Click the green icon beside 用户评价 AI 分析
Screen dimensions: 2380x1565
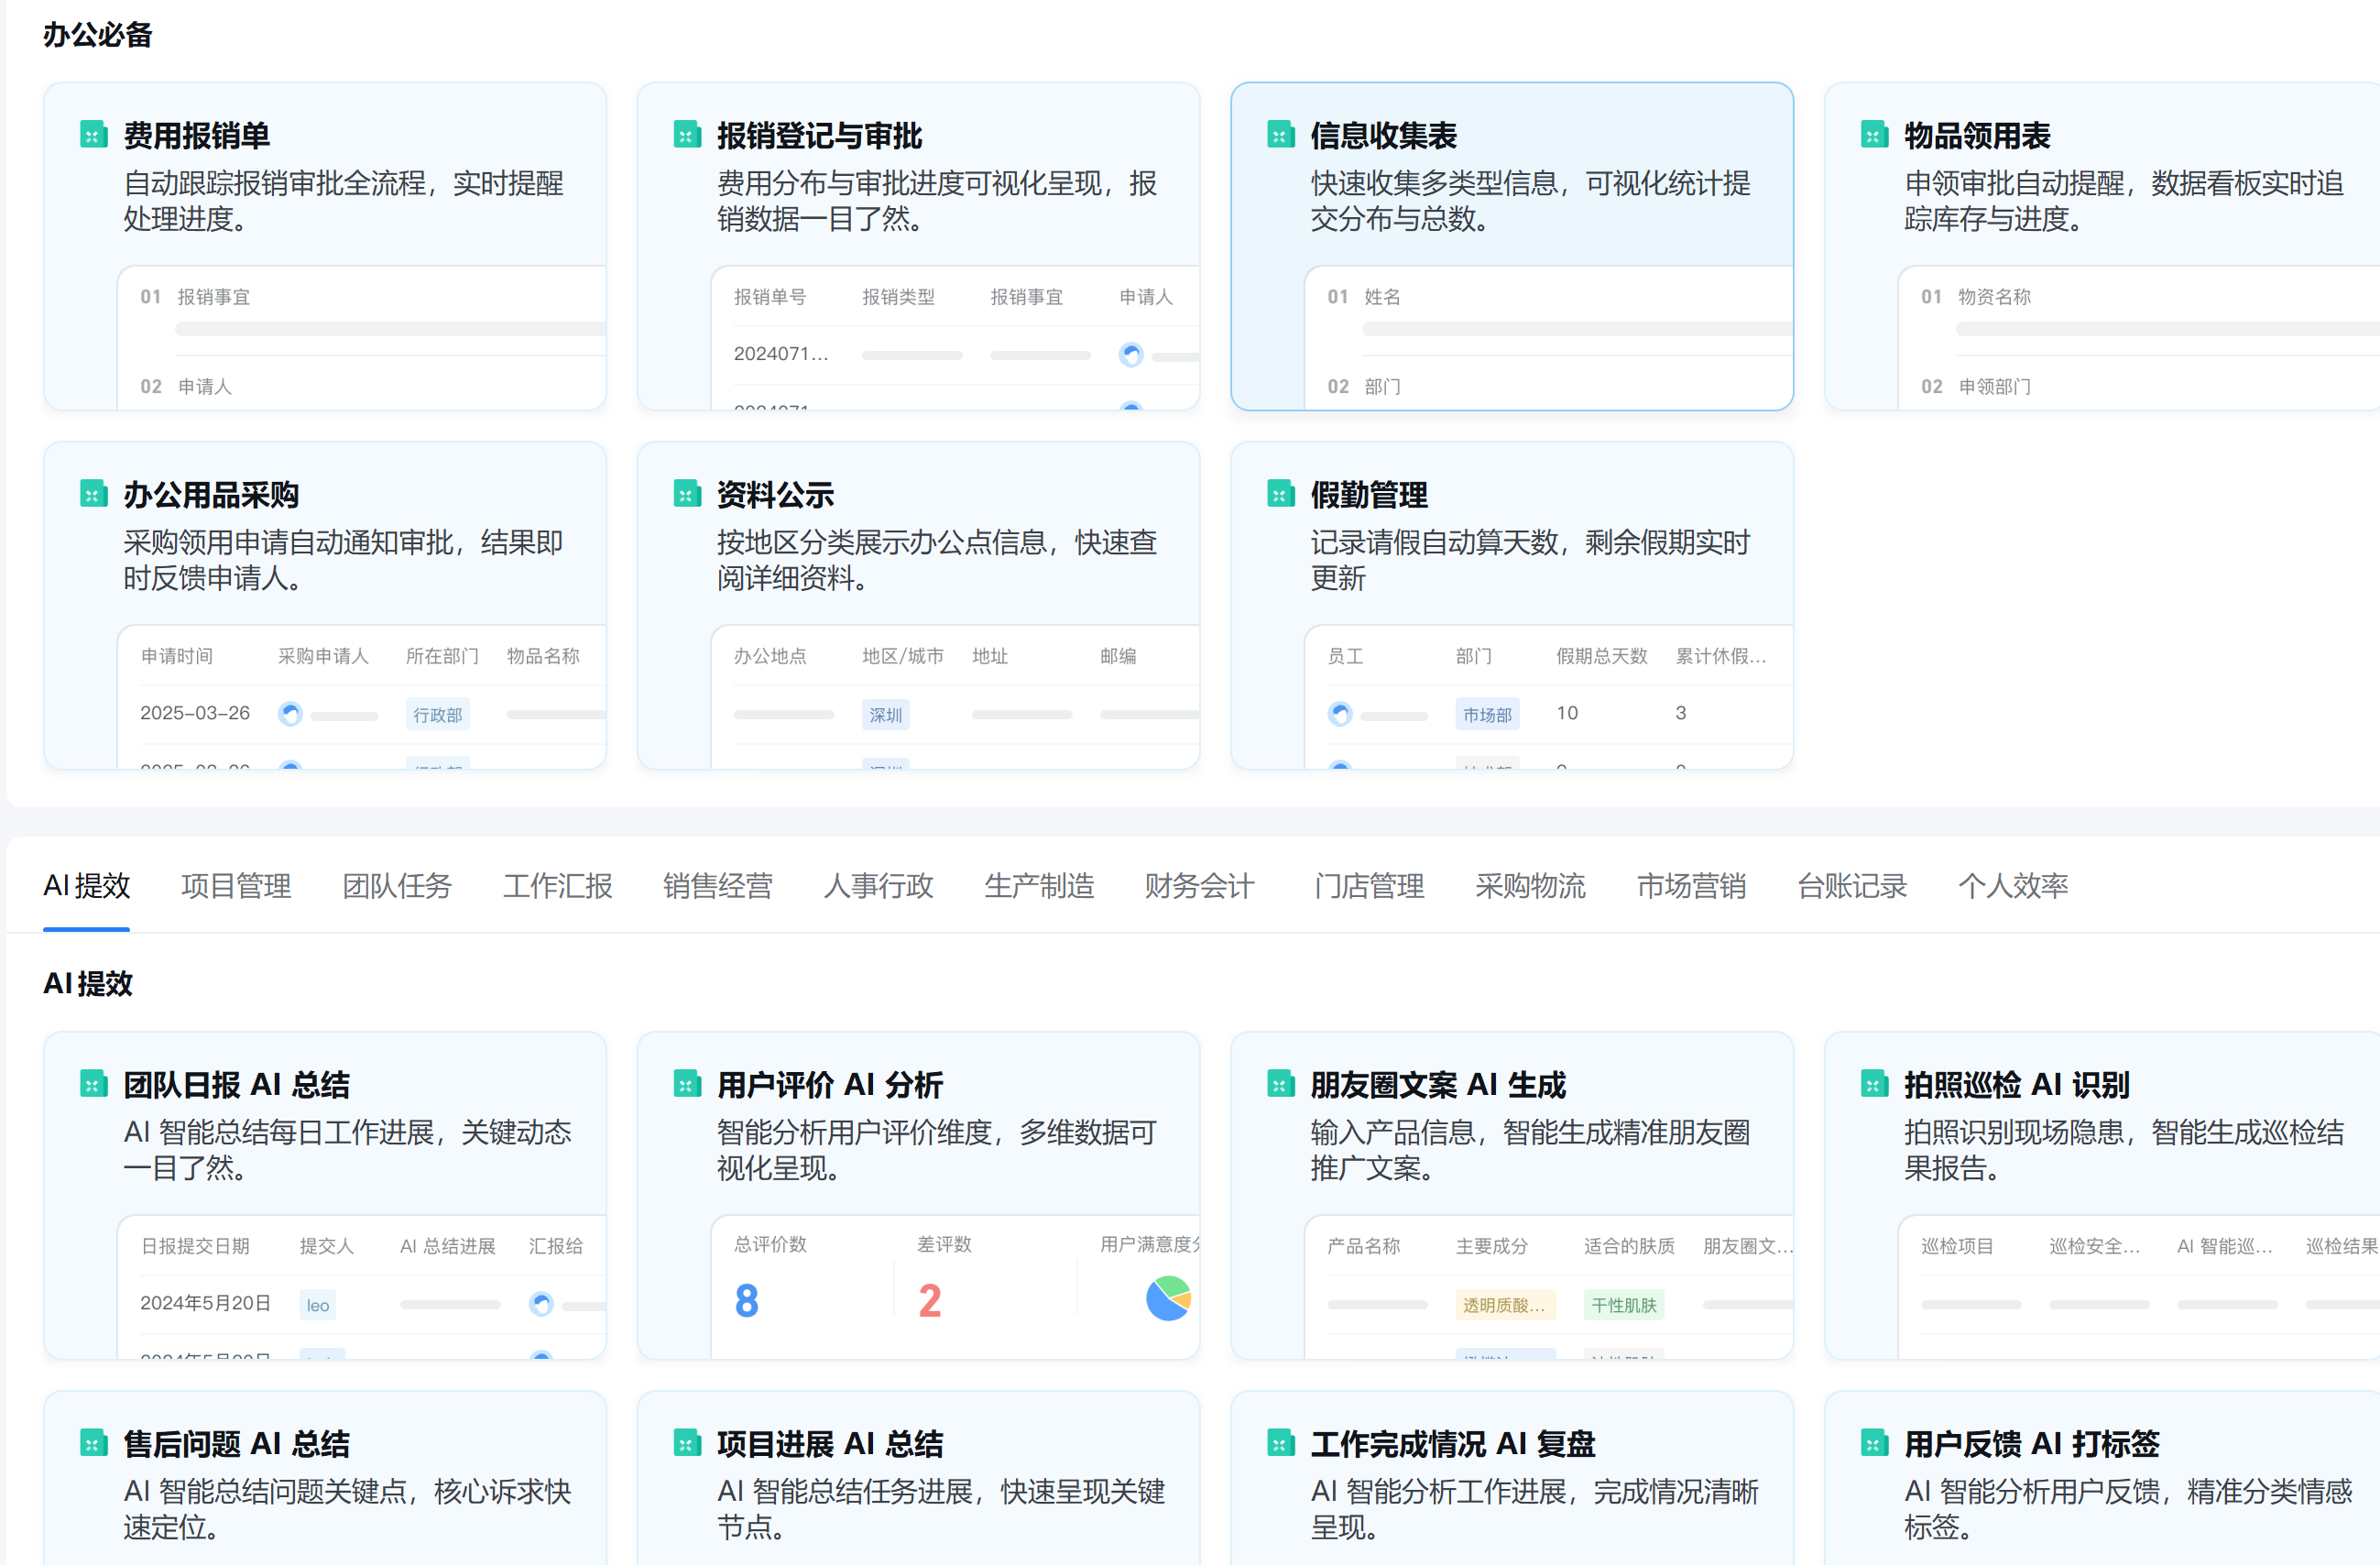tap(687, 1083)
